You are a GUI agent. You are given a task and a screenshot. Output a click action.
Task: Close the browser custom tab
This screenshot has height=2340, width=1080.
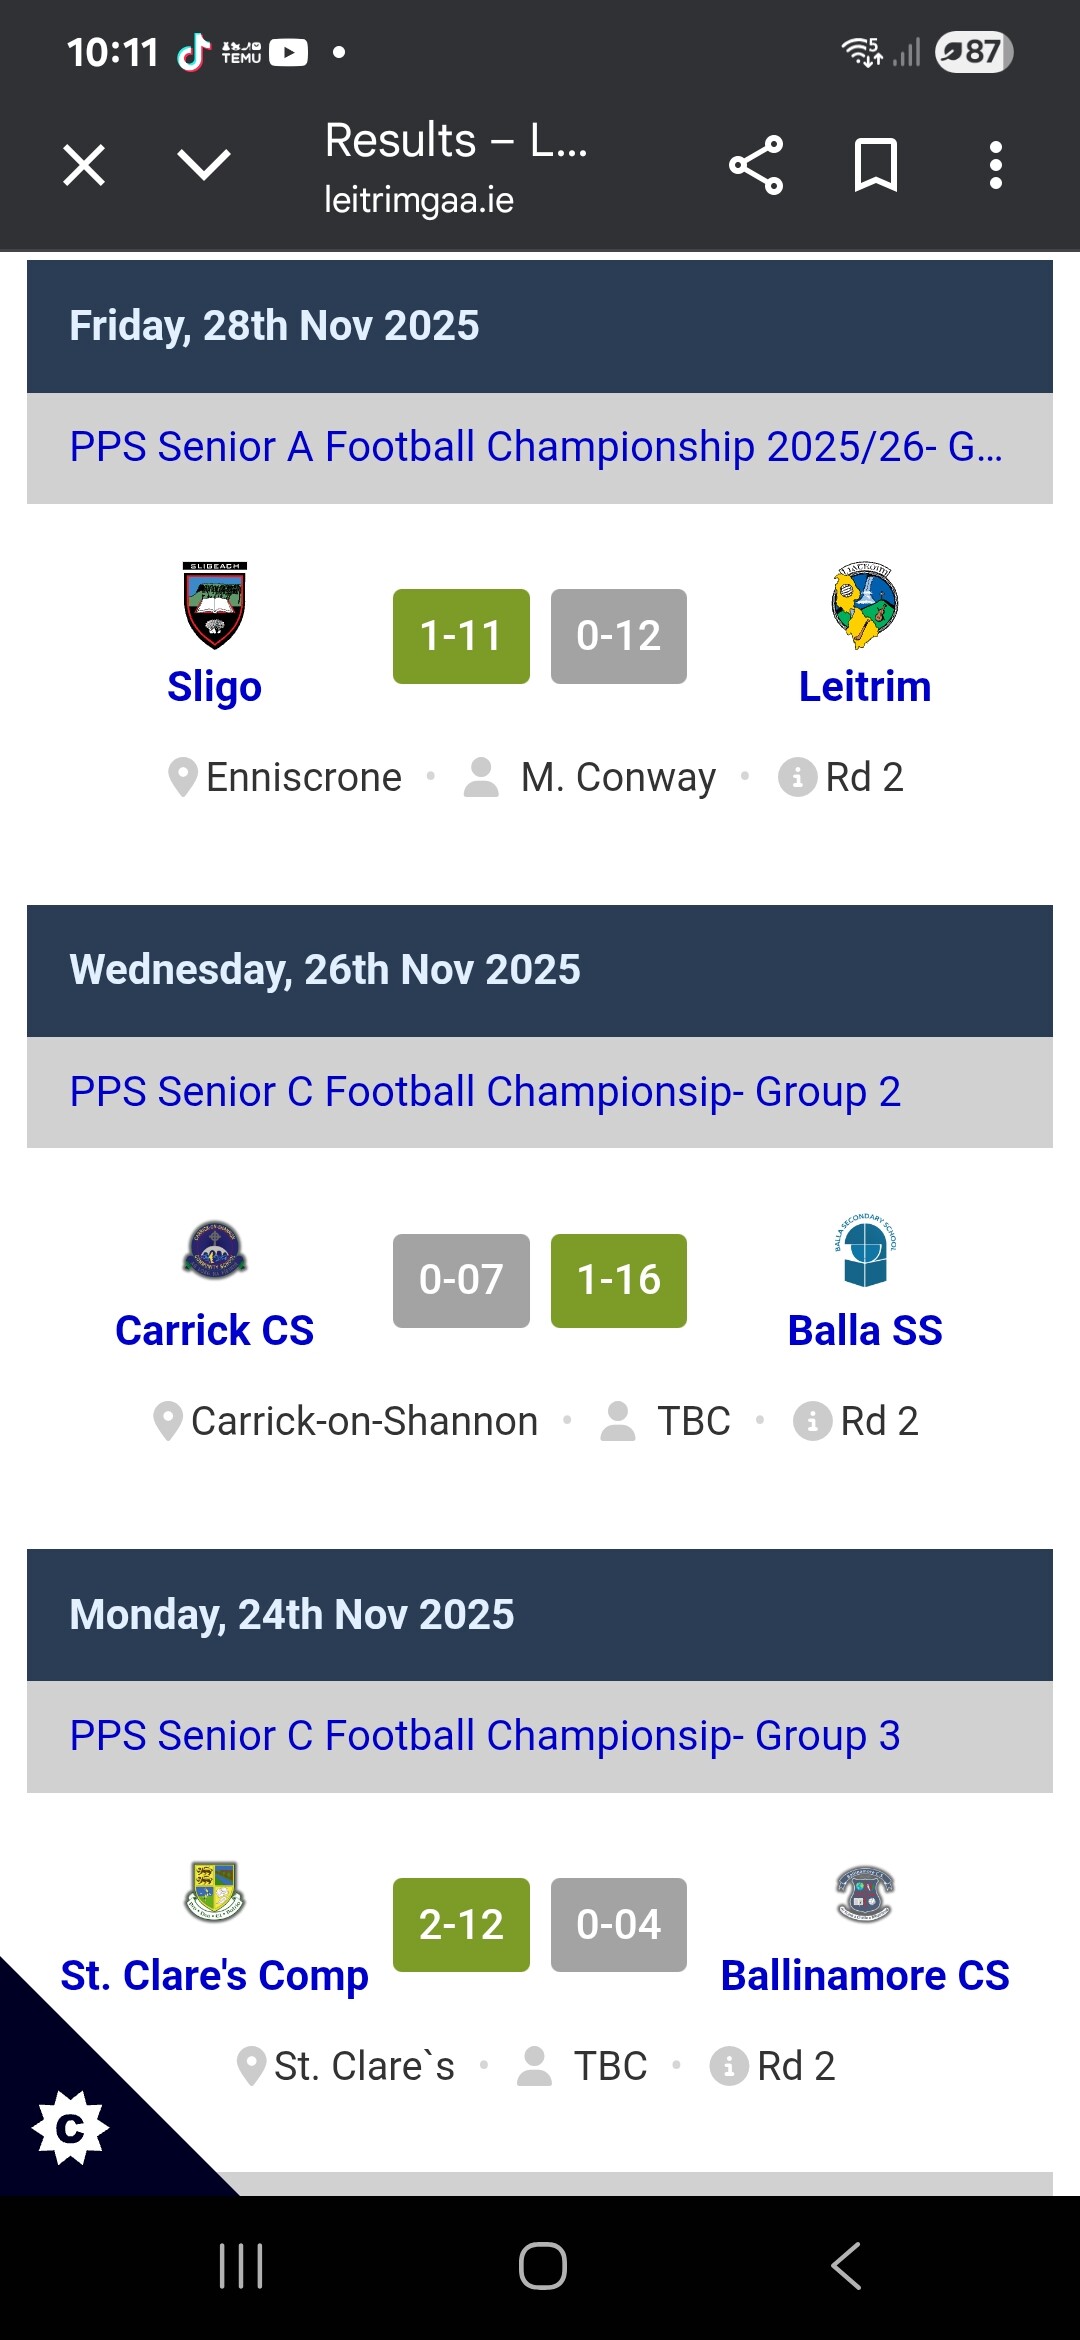tap(84, 165)
